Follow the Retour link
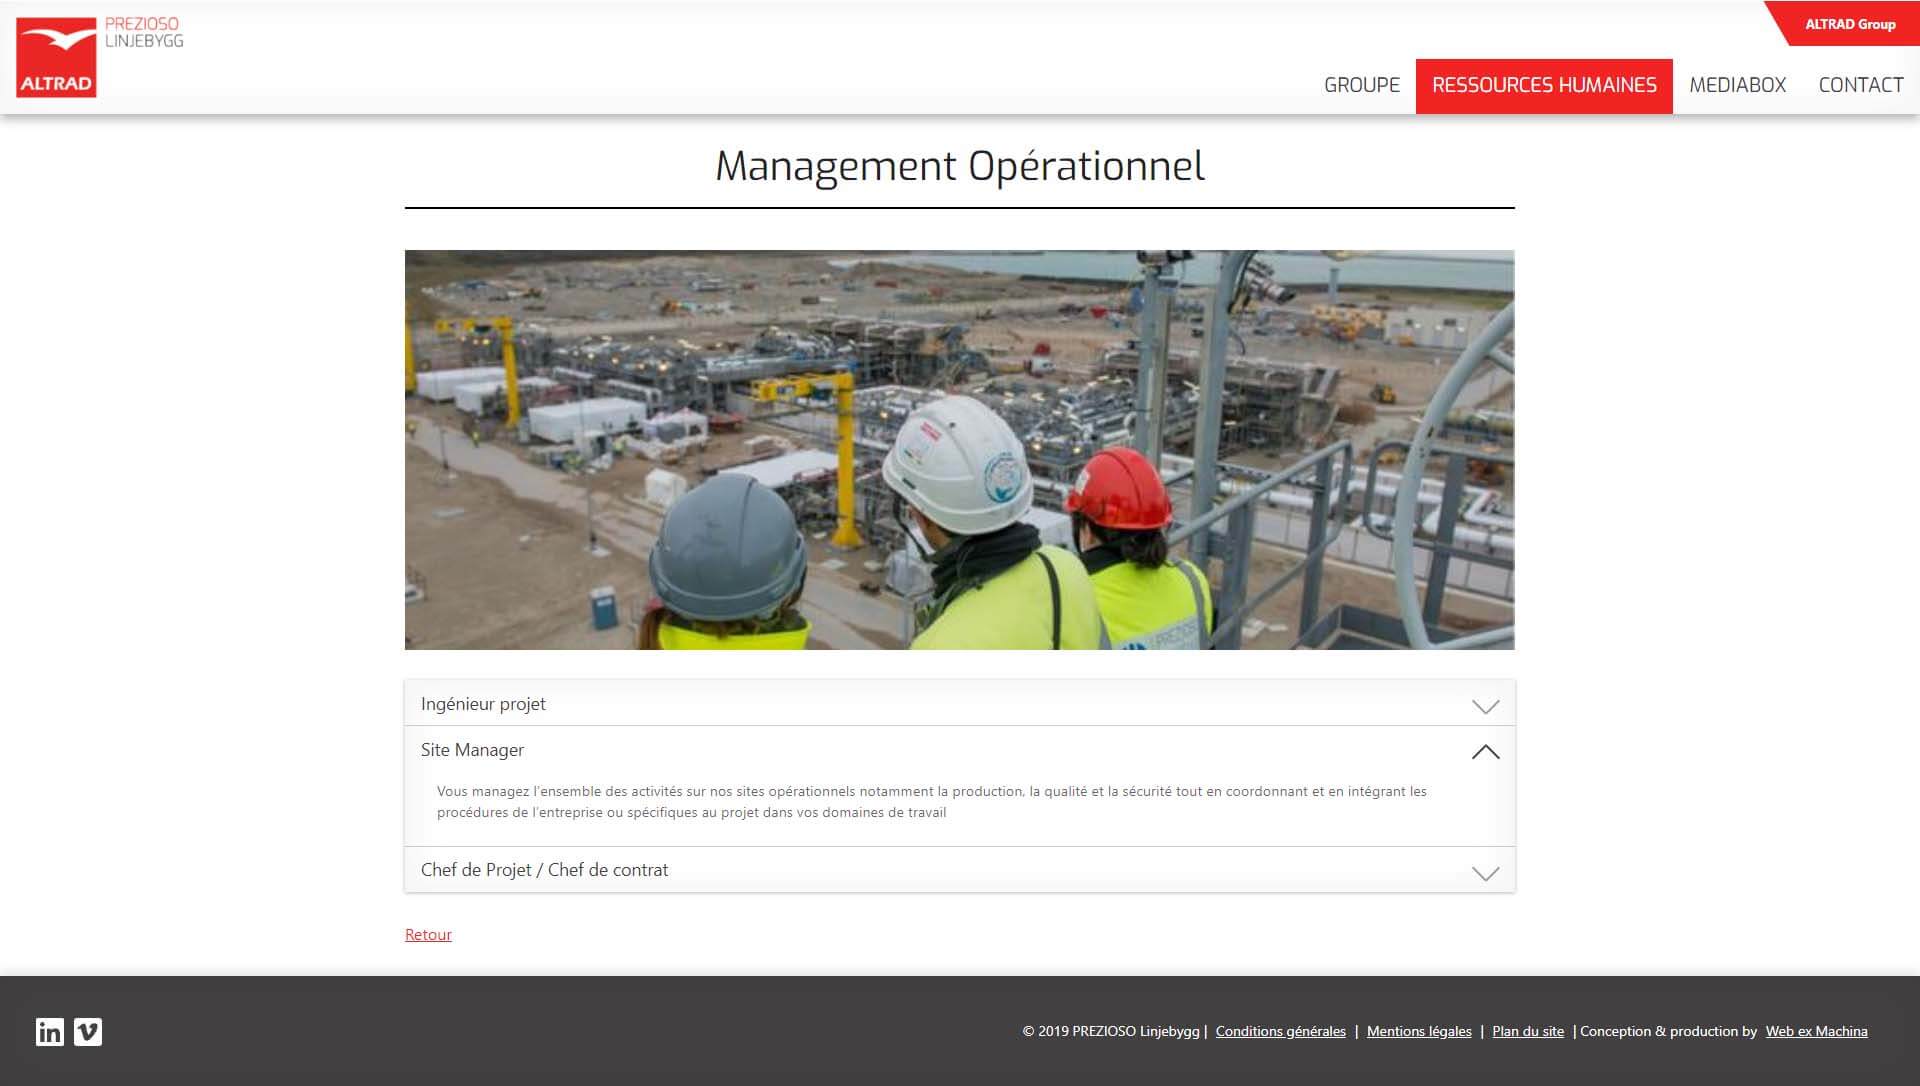The height and width of the screenshot is (1086, 1920). [428, 934]
